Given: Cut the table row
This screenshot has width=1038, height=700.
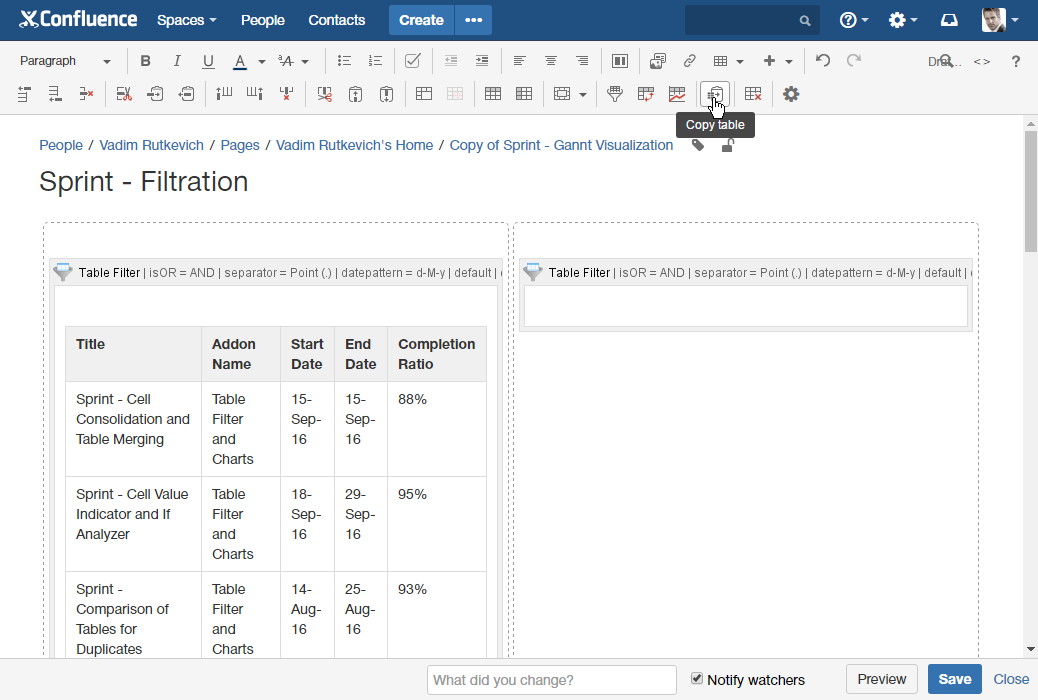Looking at the screenshot, I should click(x=124, y=94).
